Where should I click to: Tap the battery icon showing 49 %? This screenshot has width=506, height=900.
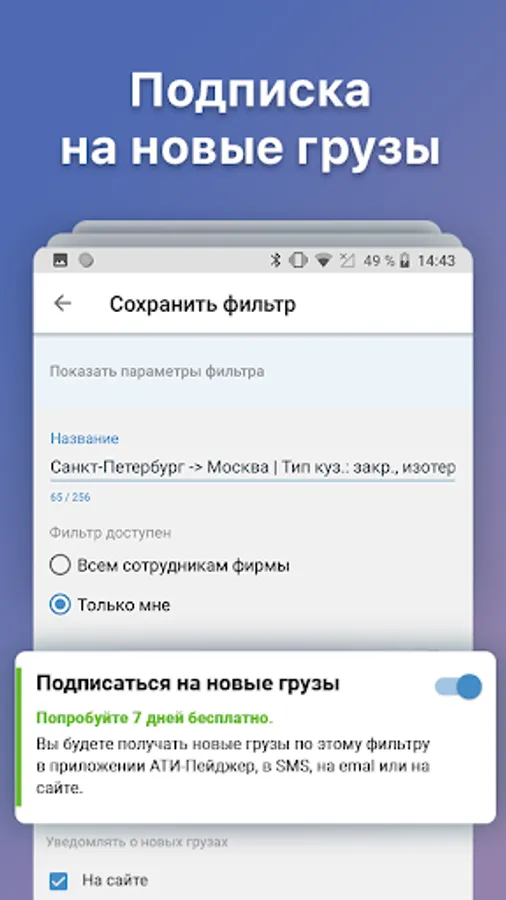coord(405,261)
